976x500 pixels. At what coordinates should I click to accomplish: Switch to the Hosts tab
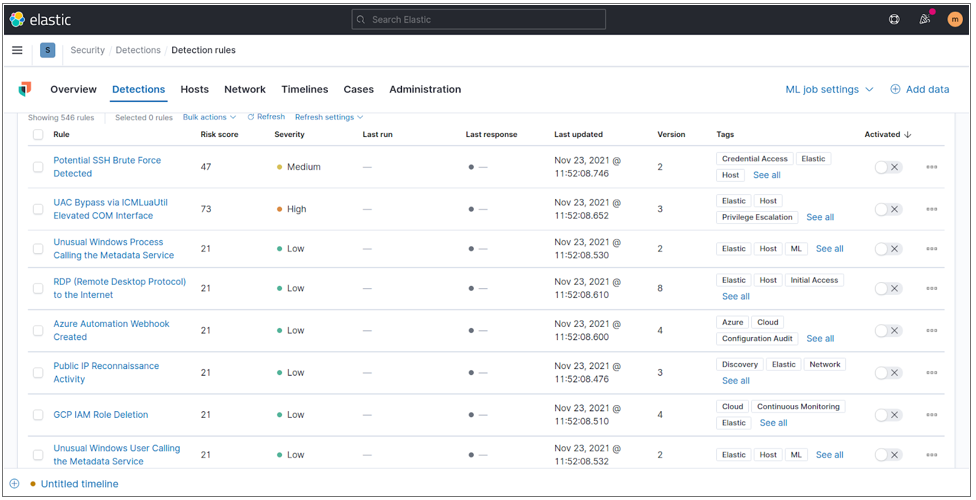click(194, 89)
